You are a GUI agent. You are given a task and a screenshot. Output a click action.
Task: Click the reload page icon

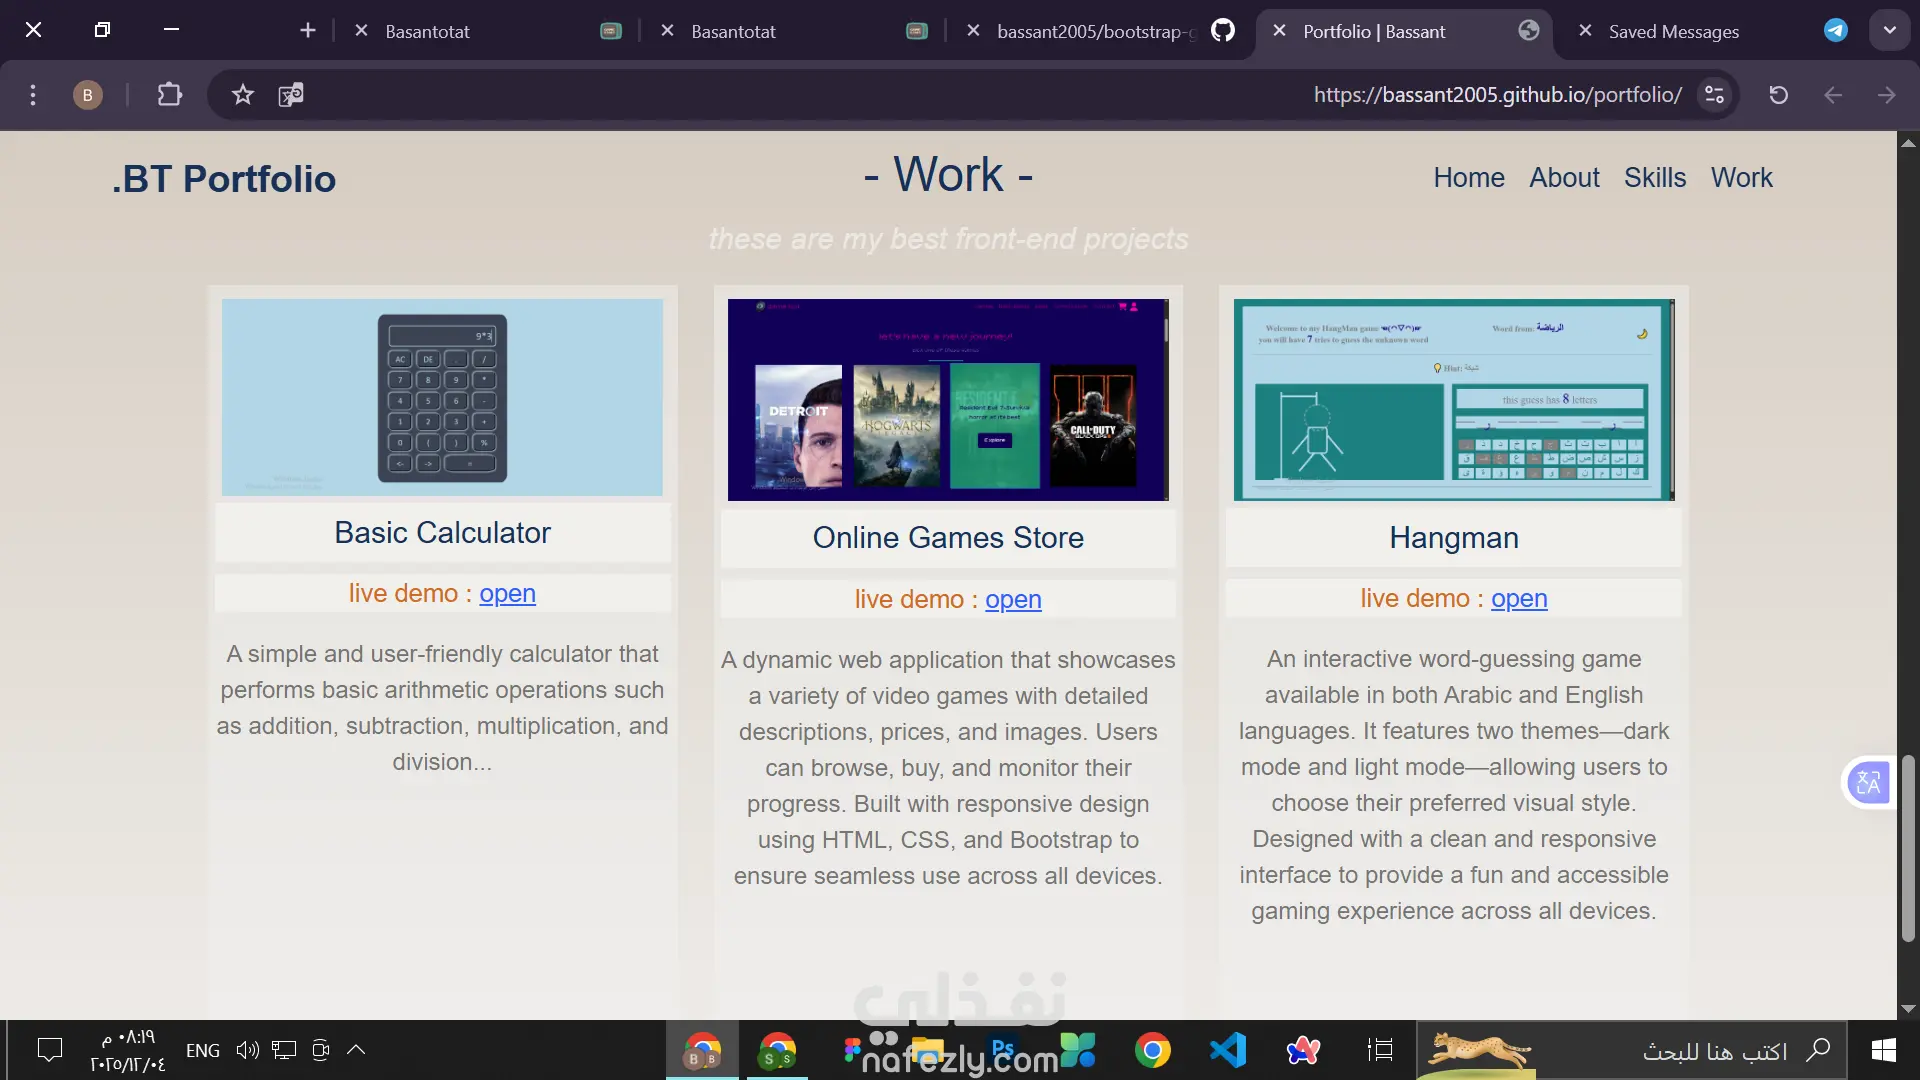[x=1778, y=95]
